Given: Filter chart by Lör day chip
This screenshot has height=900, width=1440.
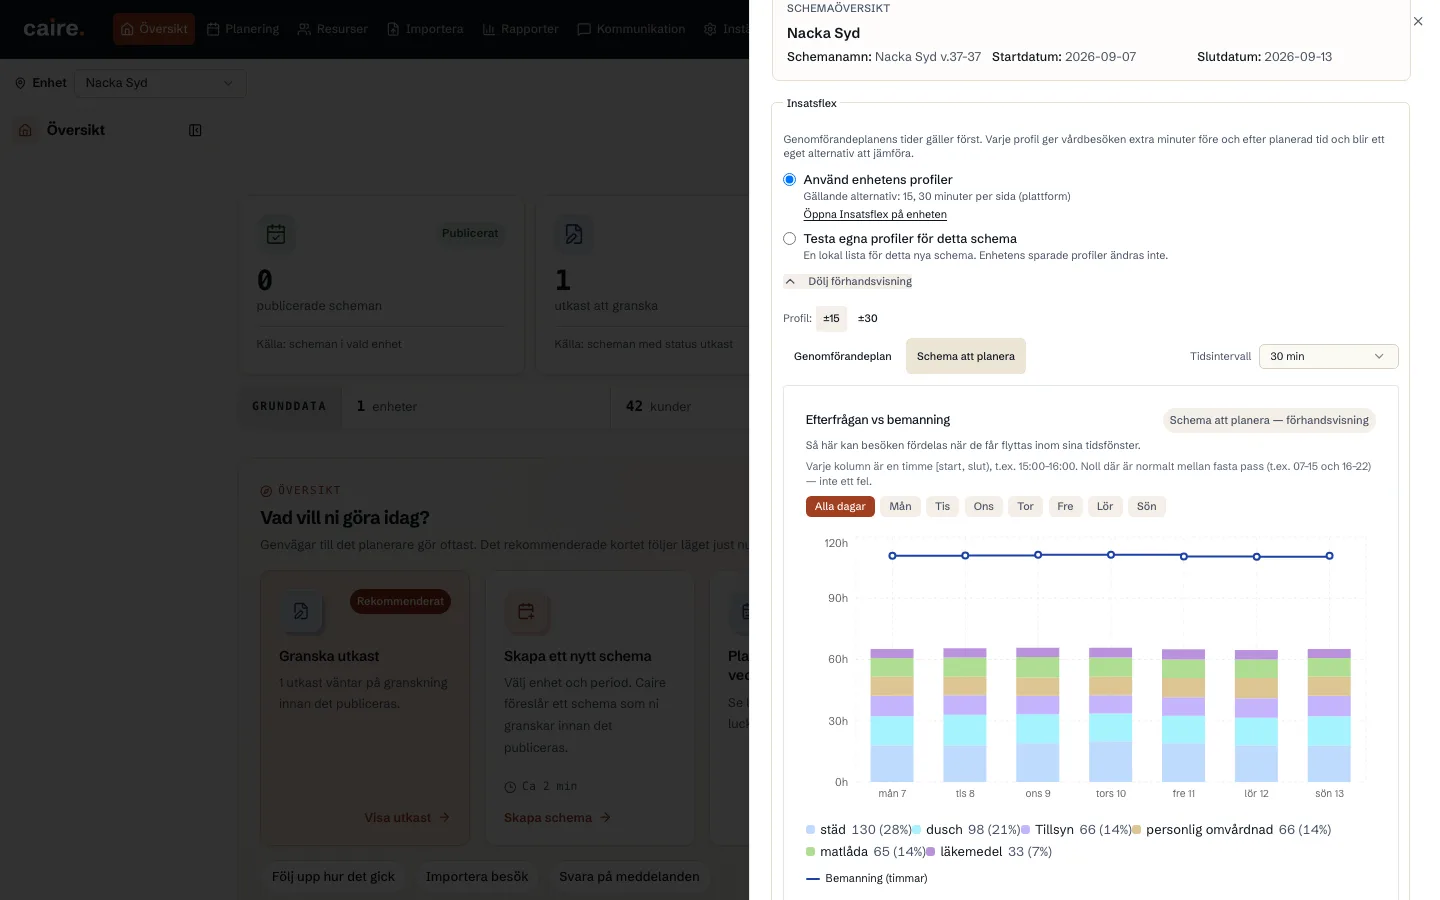Looking at the screenshot, I should pos(1105,507).
